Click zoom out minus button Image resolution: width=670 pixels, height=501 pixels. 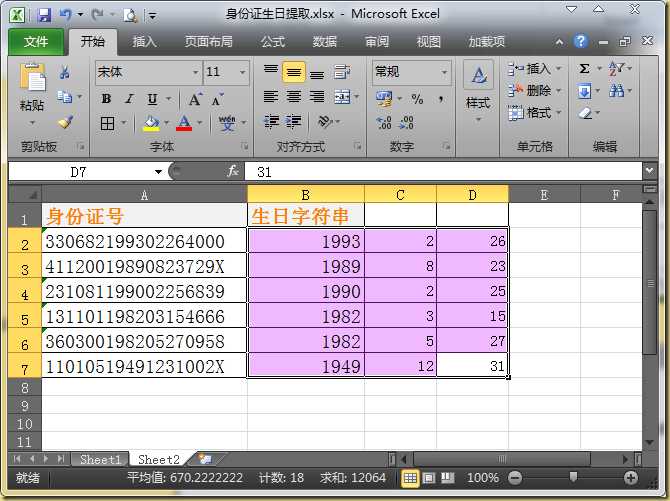pos(515,478)
